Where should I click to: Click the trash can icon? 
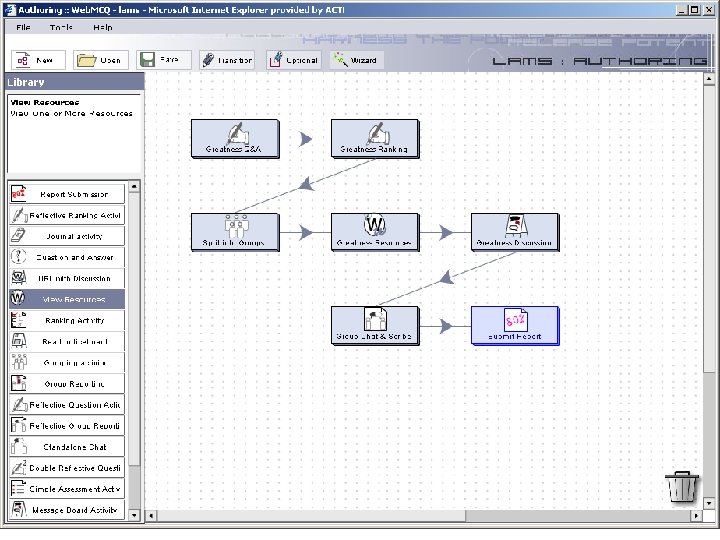[682, 486]
